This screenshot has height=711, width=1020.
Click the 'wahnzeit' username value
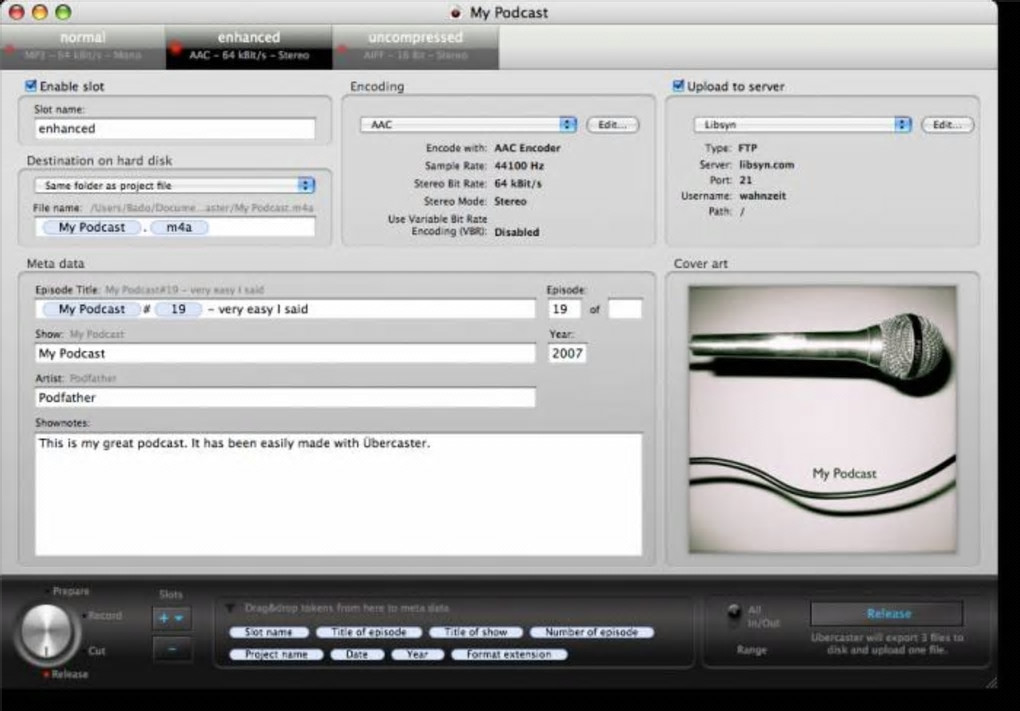pyautogui.click(x=762, y=196)
